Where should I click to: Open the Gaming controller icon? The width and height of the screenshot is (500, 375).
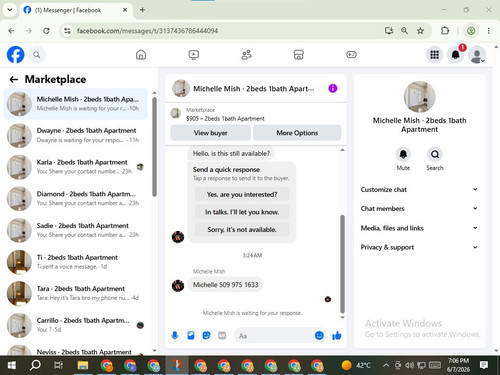point(351,55)
